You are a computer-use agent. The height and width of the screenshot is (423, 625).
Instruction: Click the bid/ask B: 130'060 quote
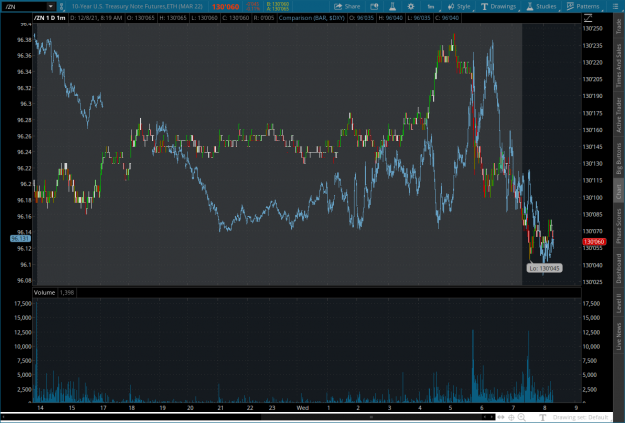(x=278, y=4)
